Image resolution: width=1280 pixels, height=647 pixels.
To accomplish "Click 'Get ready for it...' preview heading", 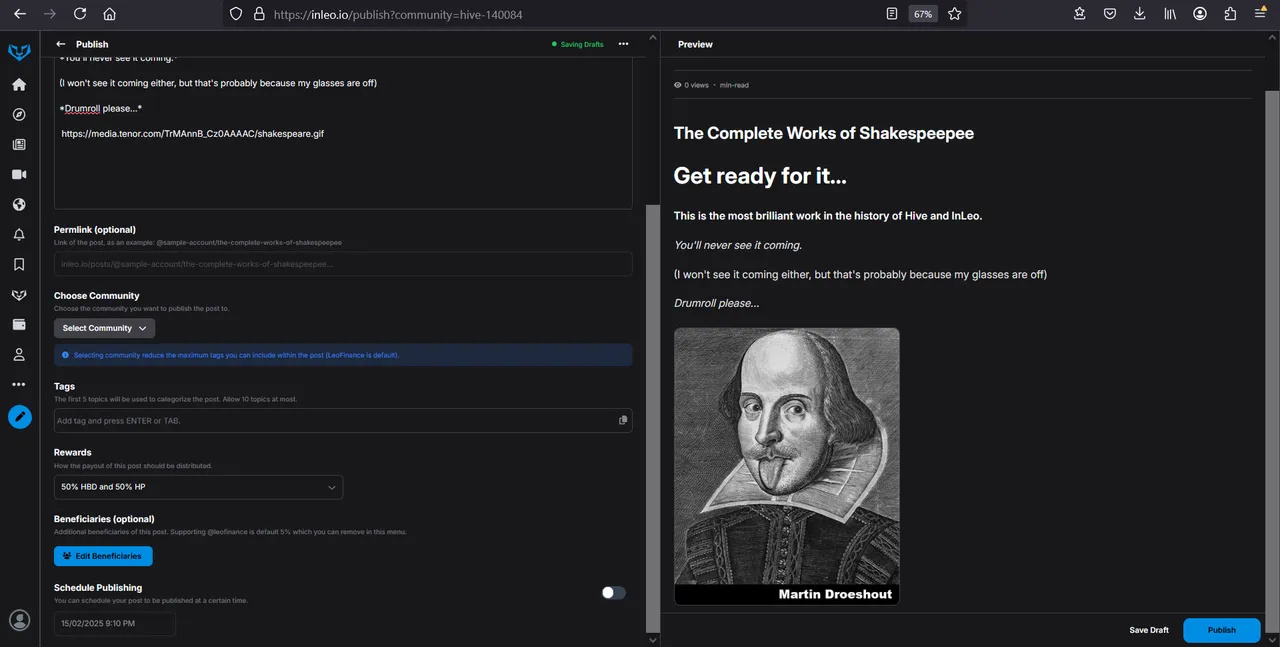I will 760,176.
